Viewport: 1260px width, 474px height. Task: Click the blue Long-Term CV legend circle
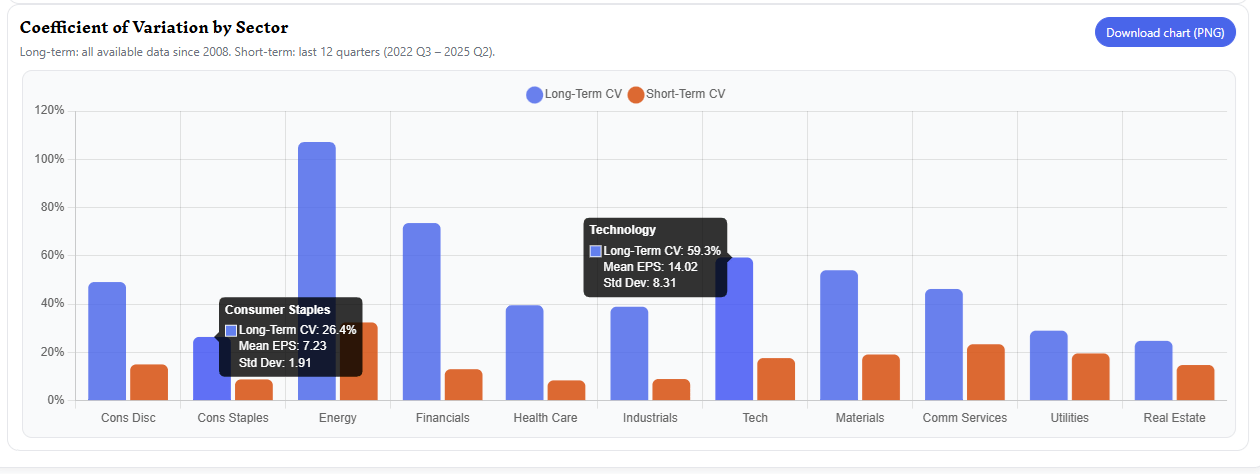pos(535,95)
